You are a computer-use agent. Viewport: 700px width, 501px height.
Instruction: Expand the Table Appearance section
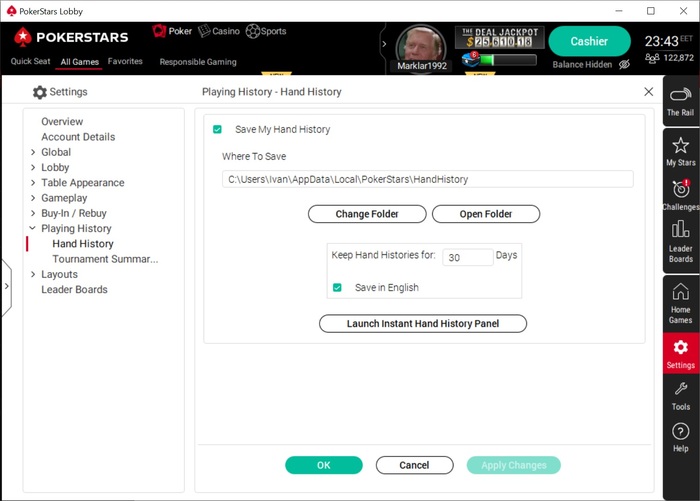point(33,183)
